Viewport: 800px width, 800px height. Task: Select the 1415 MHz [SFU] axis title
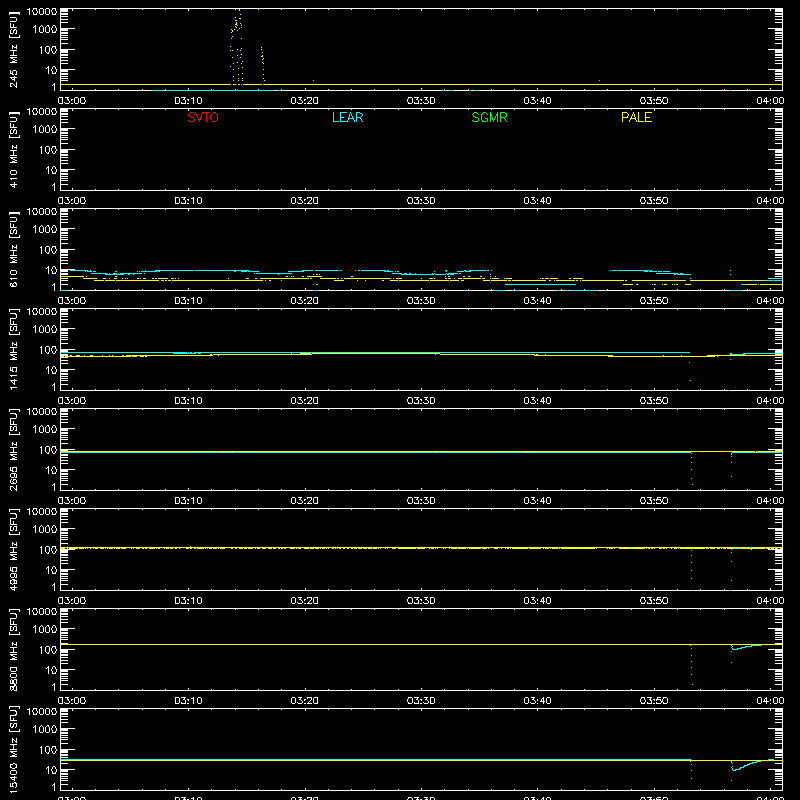tap(13, 349)
